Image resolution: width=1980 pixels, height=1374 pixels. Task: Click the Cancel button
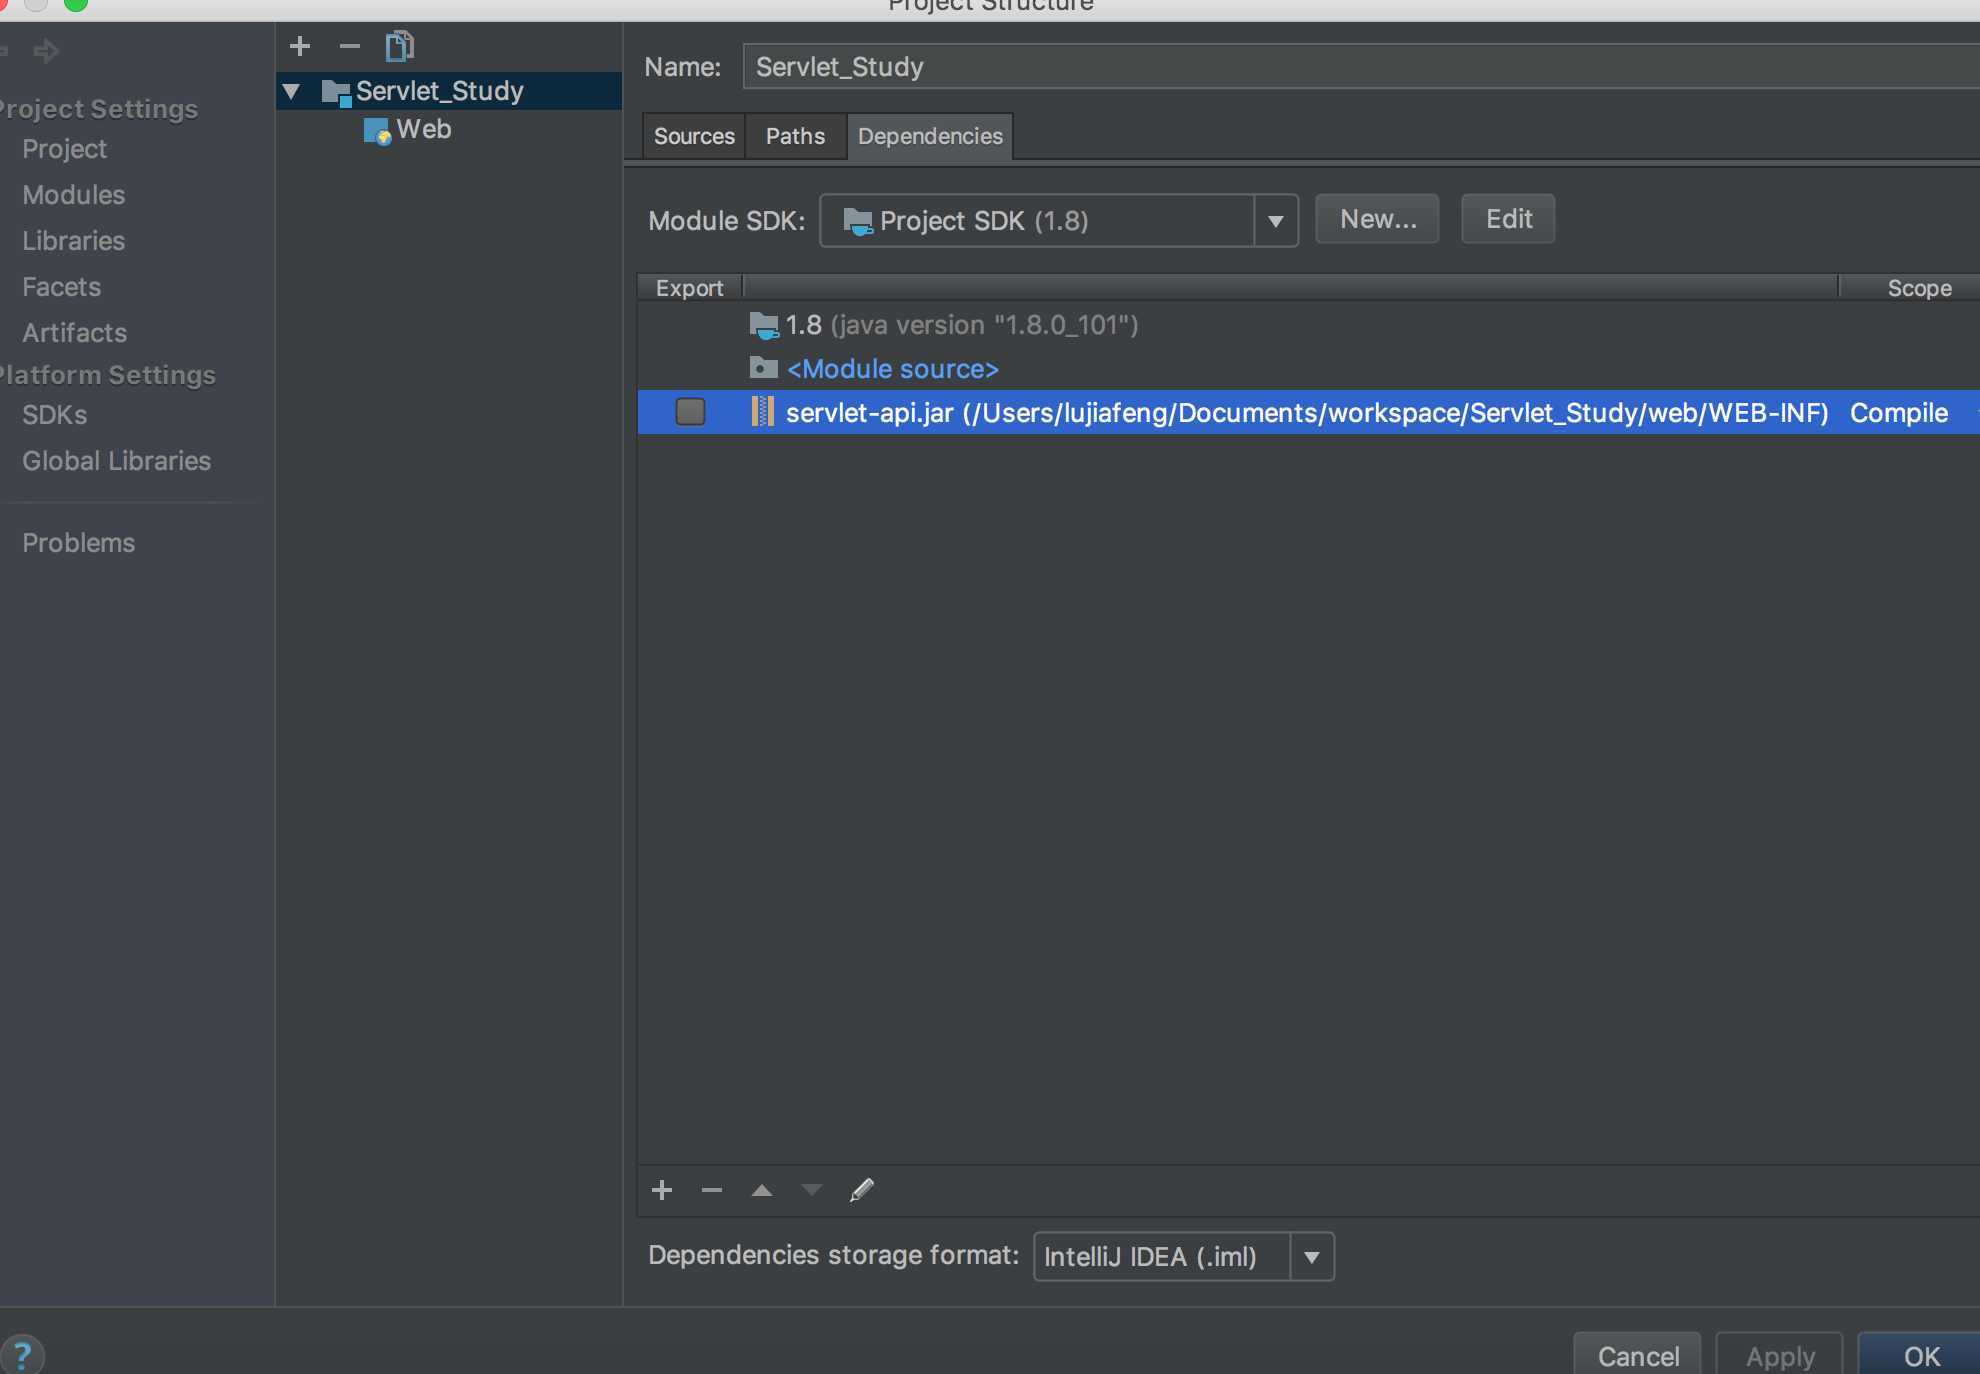pyautogui.click(x=1637, y=1356)
